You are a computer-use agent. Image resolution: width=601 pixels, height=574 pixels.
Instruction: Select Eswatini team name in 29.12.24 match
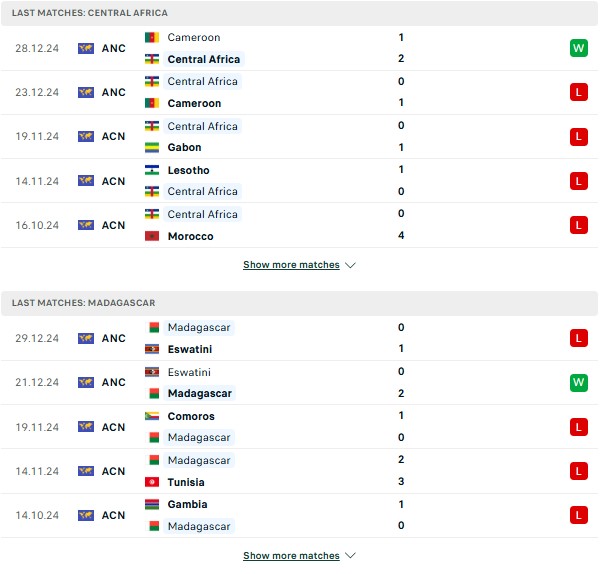pos(190,349)
